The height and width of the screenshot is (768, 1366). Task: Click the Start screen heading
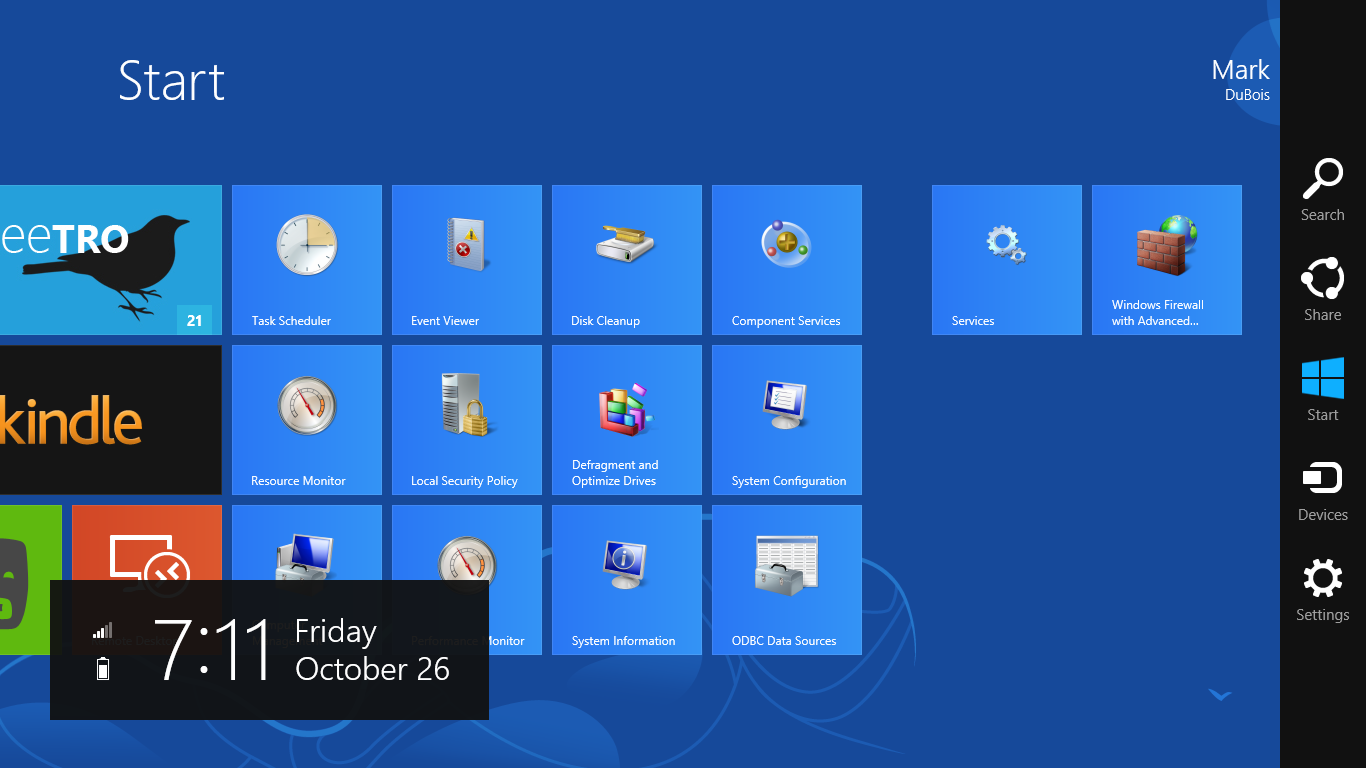coord(172,80)
